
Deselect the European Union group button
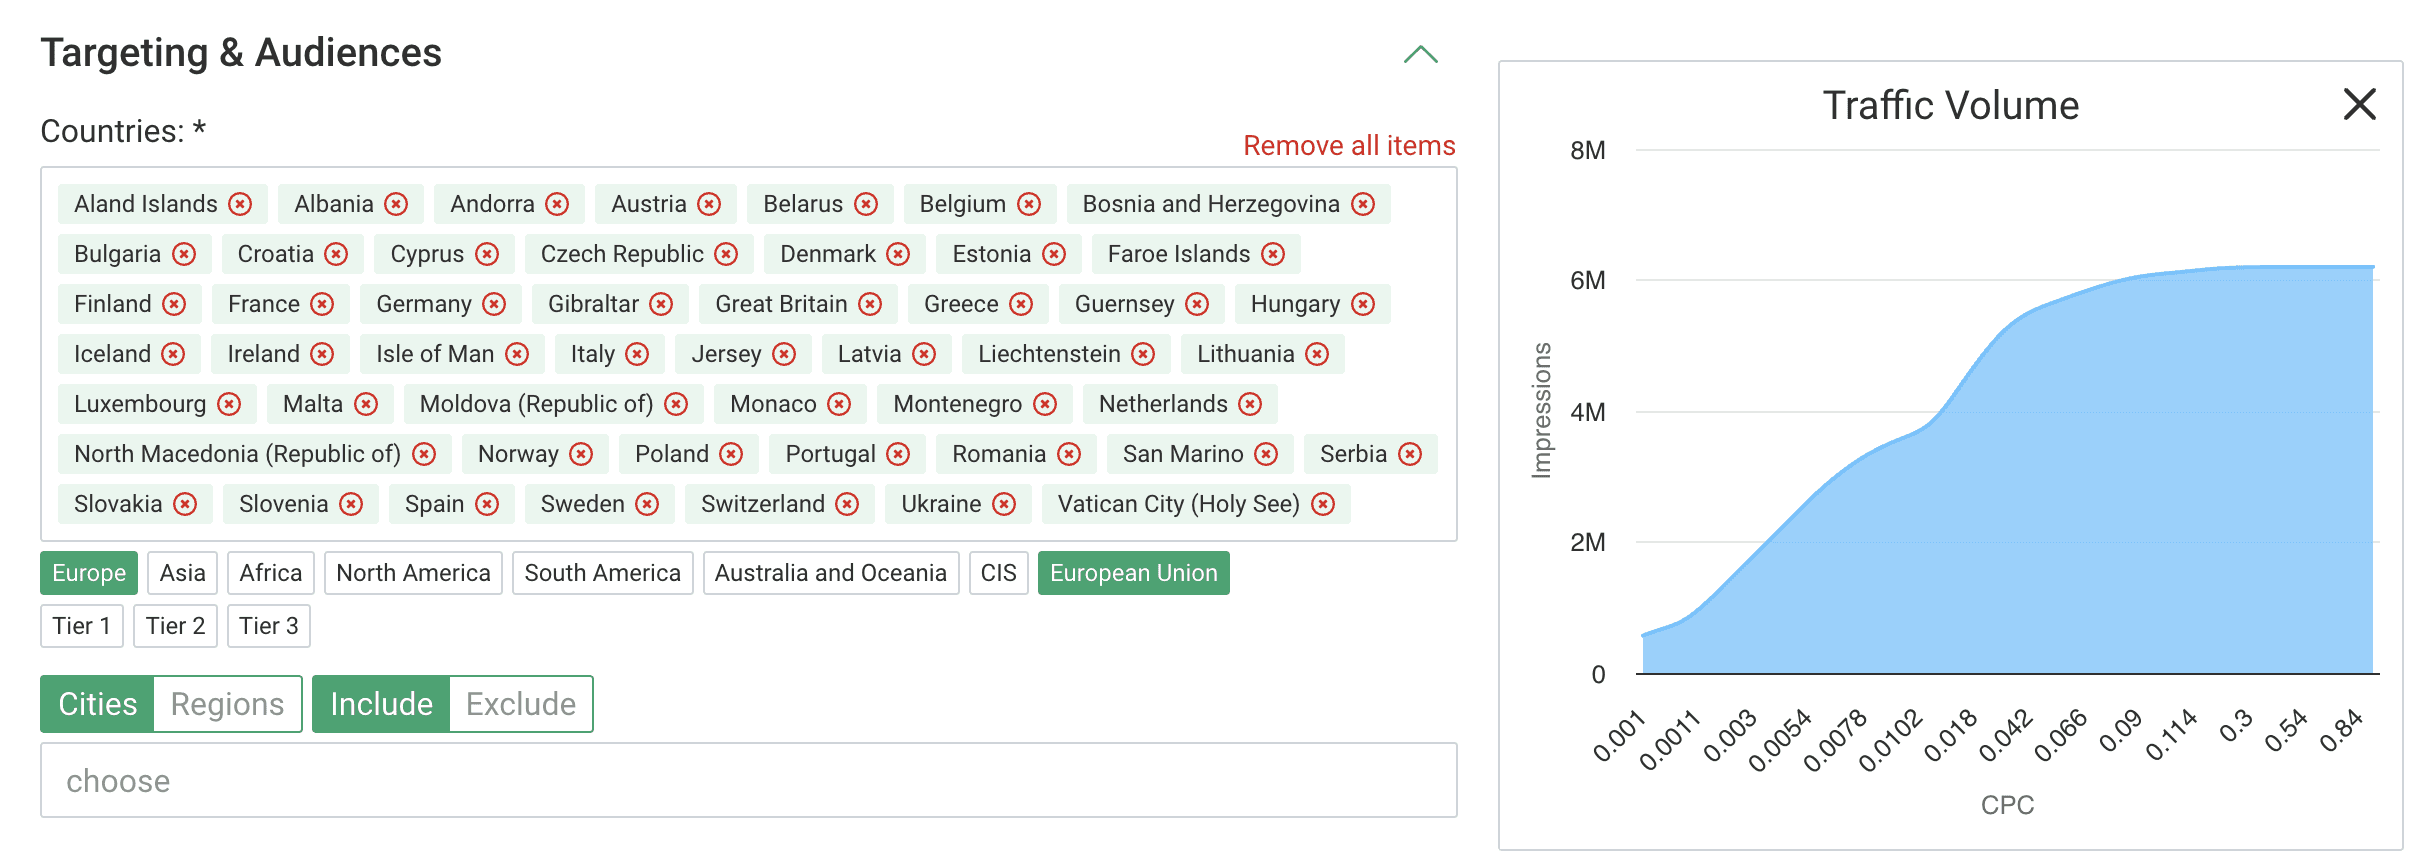[1133, 573]
